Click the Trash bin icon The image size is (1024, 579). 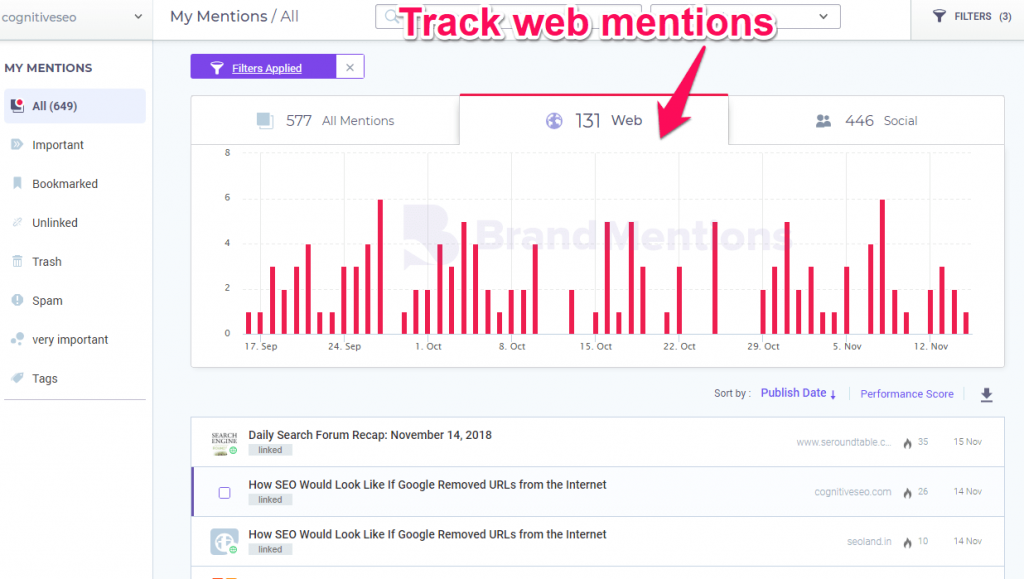coord(17,261)
